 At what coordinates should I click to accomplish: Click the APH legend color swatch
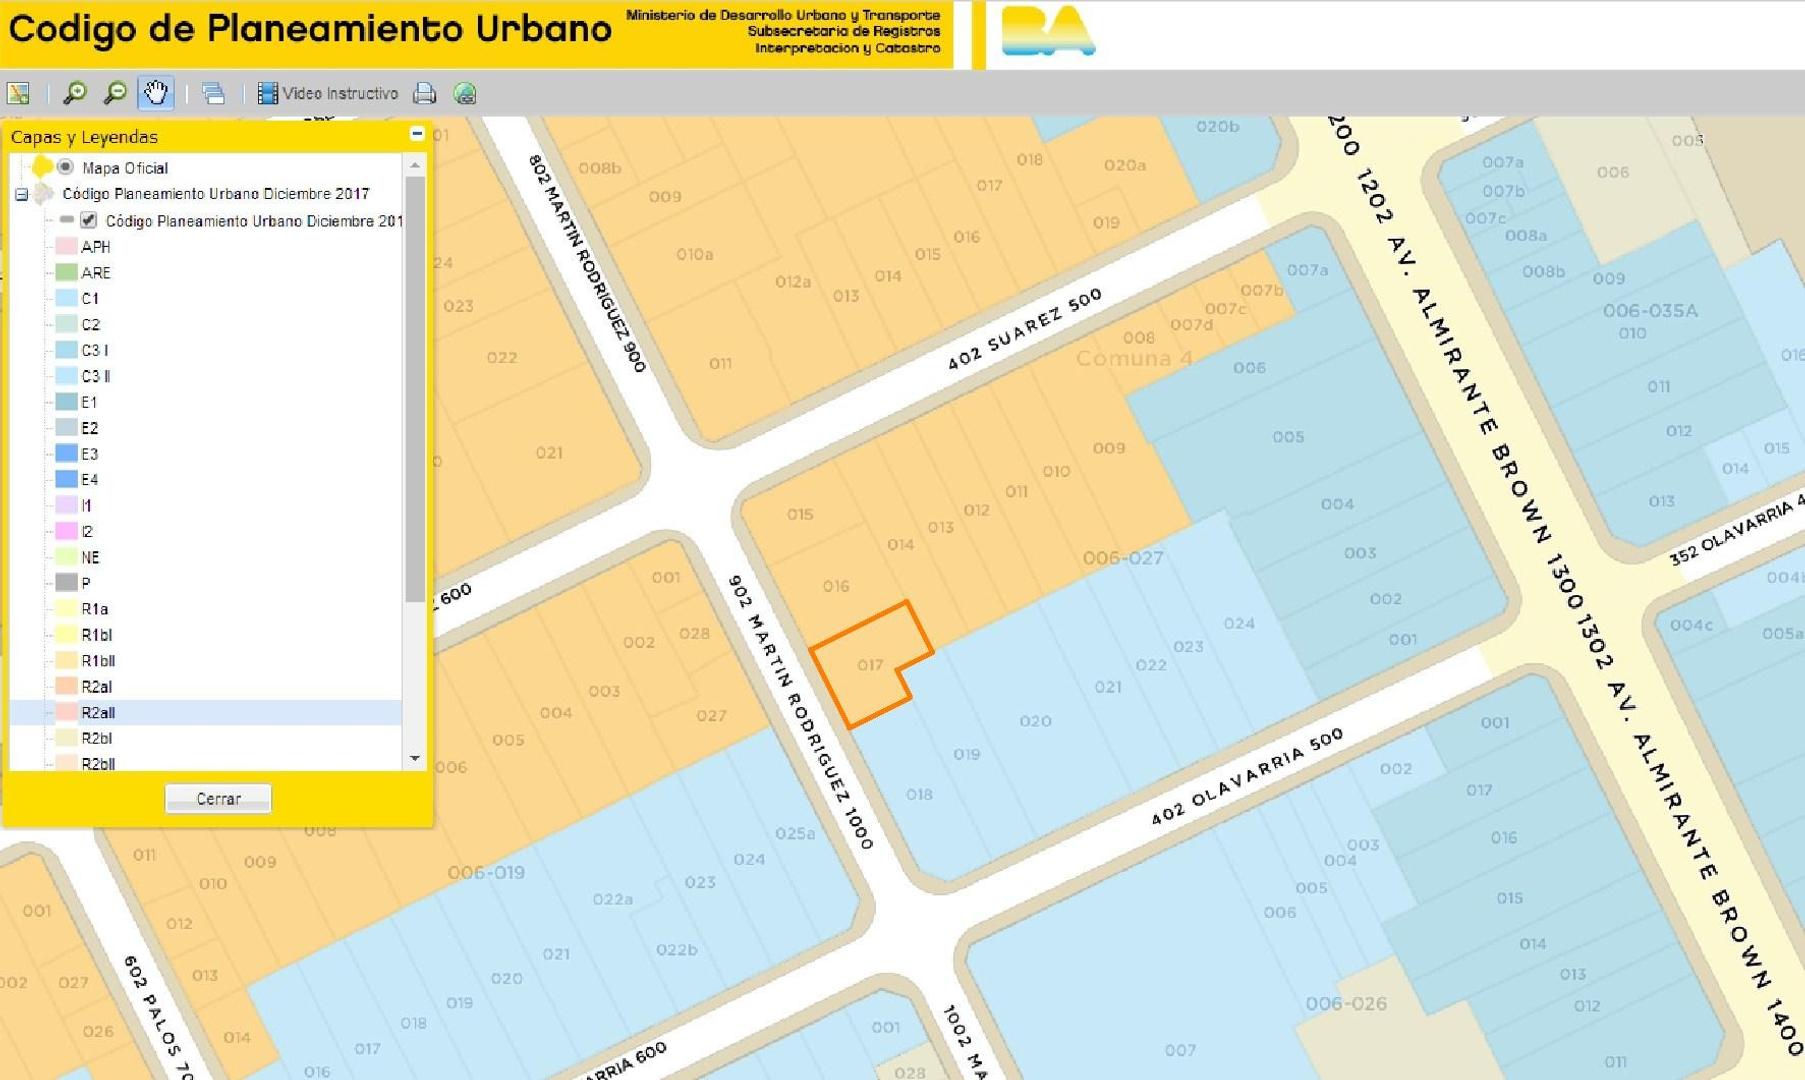coord(67,246)
